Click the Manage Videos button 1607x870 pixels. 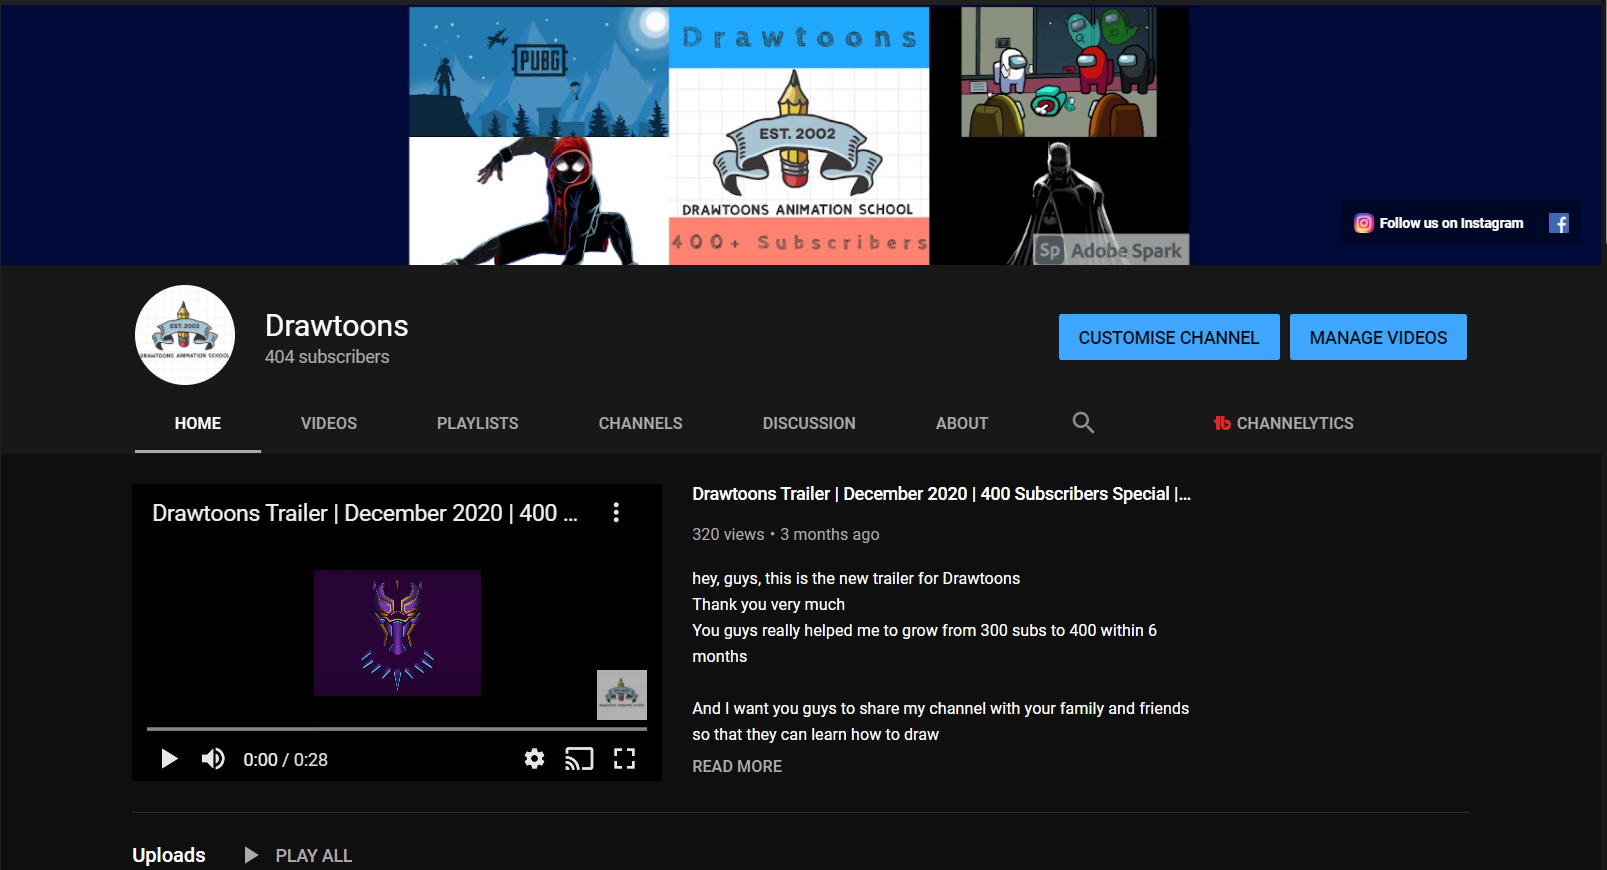pos(1378,337)
